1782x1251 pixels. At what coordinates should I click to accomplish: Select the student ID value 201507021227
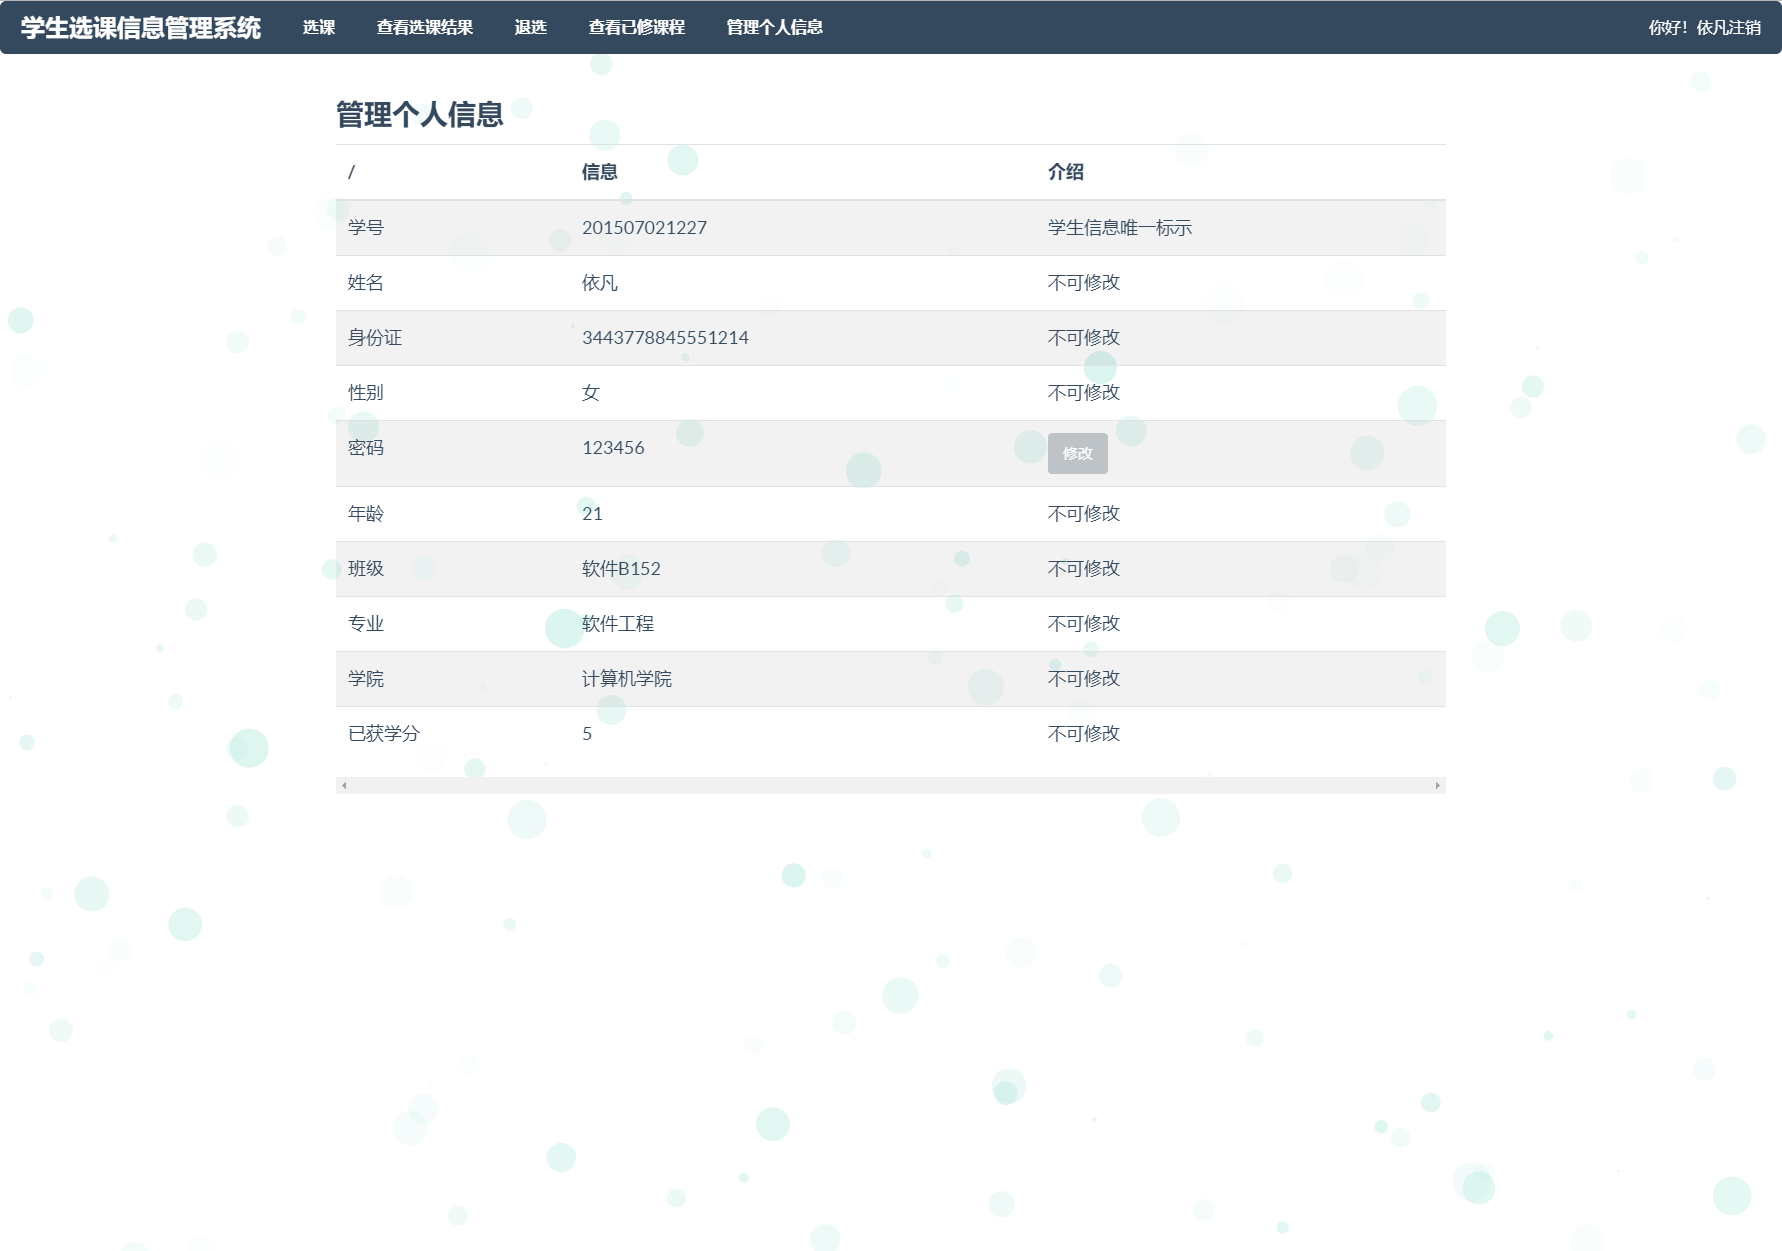[644, 227]
